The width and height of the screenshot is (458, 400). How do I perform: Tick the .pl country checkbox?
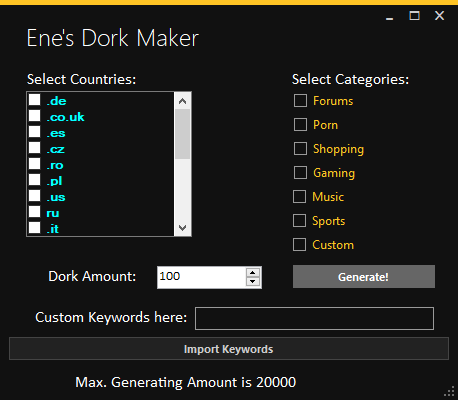click(35, 180)
